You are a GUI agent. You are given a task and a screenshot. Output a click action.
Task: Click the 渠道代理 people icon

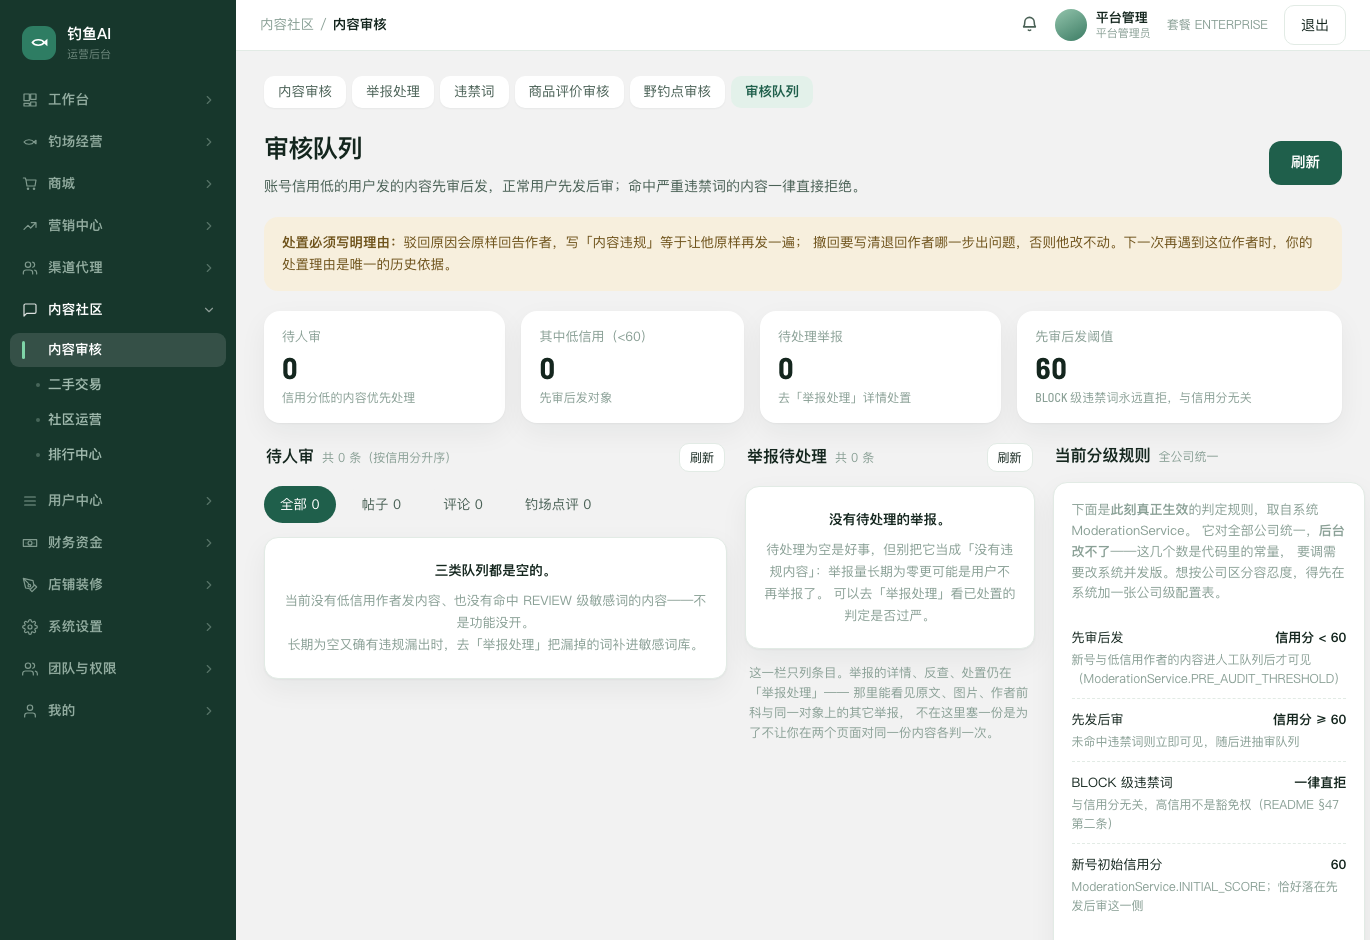coord(30,268)
